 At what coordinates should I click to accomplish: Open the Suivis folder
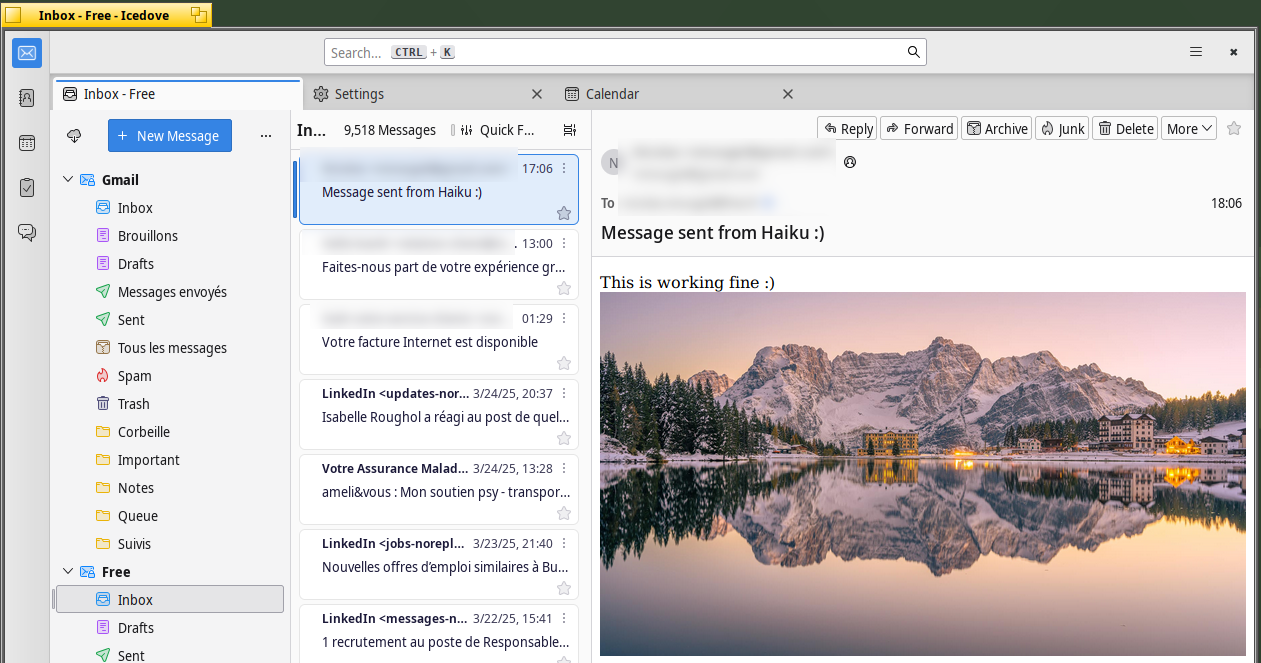pos(170,544)
